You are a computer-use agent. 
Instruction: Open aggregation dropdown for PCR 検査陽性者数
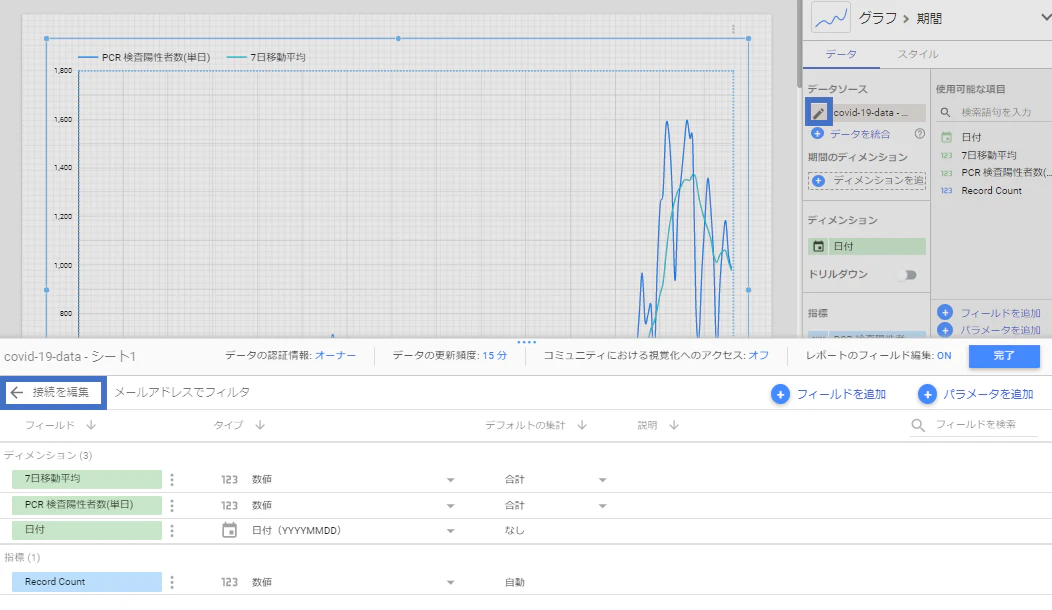[x=602, y=505]
